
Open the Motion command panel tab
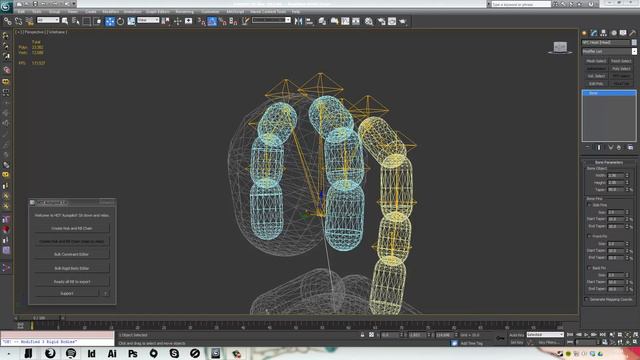[x=613, y=33]
